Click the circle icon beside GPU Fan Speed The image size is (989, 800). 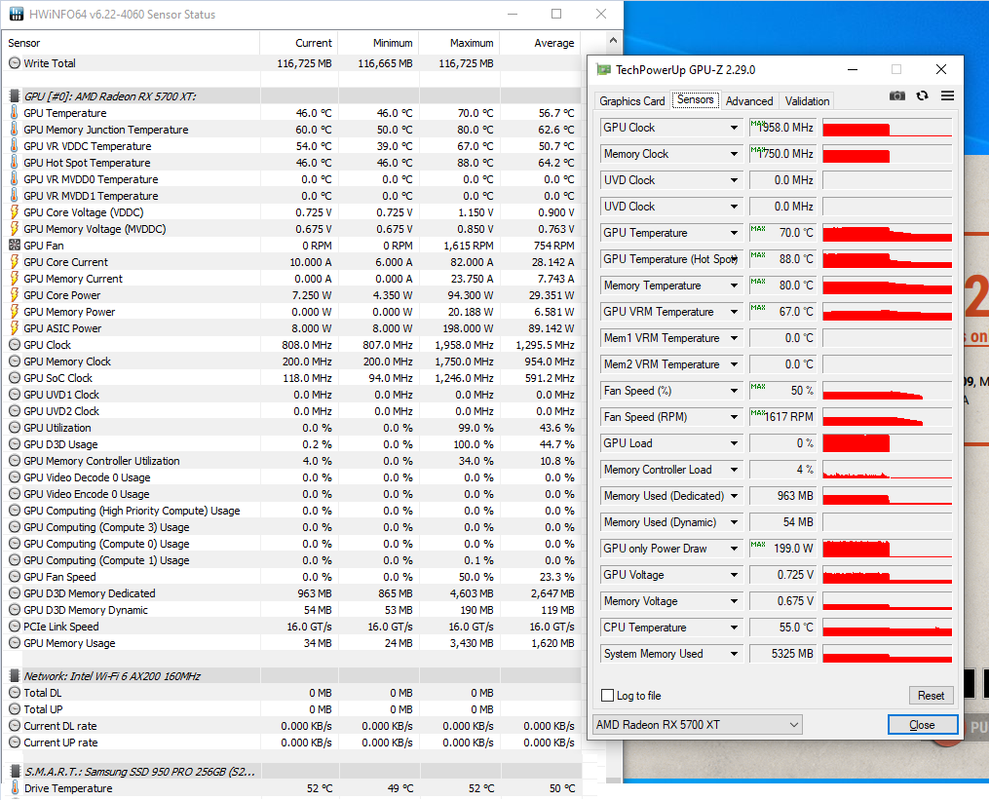(14, 577)
